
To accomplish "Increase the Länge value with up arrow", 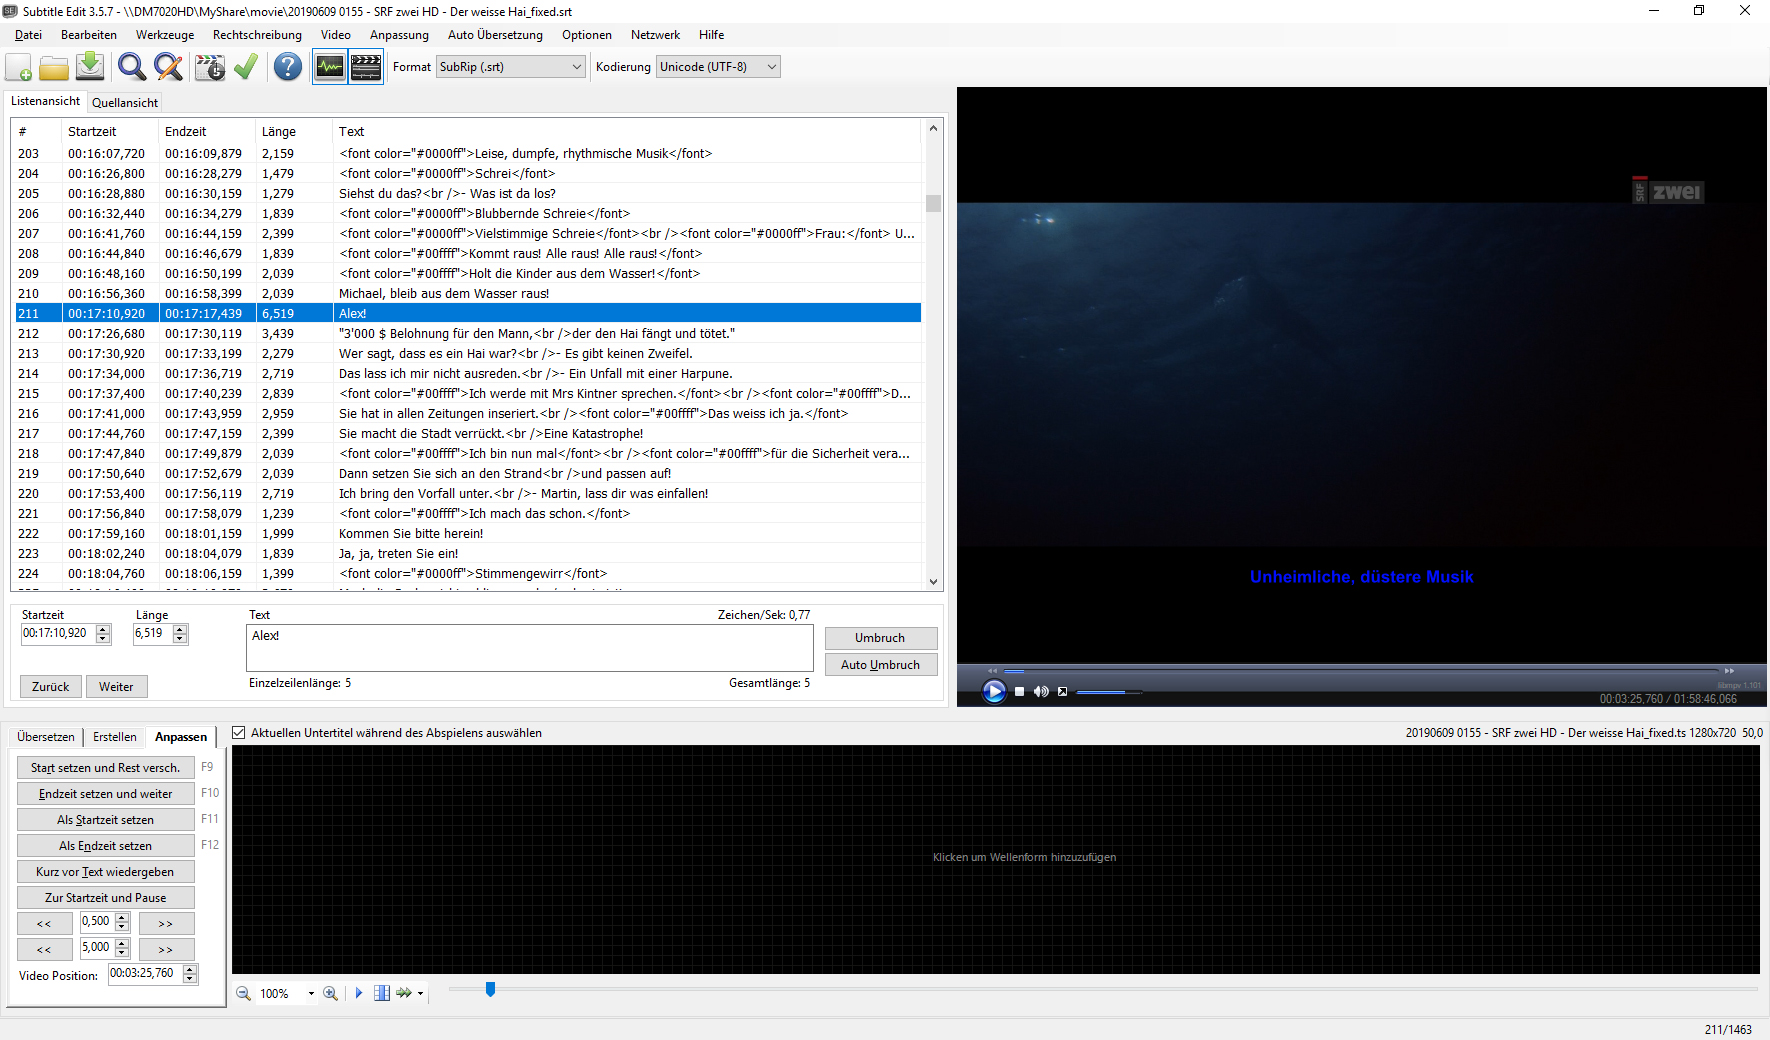I will tap(180, 629).
